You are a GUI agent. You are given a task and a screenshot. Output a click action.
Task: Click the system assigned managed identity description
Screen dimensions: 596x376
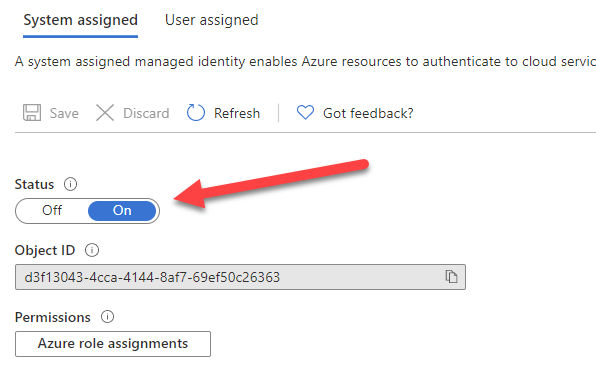(x=305, y=62)
